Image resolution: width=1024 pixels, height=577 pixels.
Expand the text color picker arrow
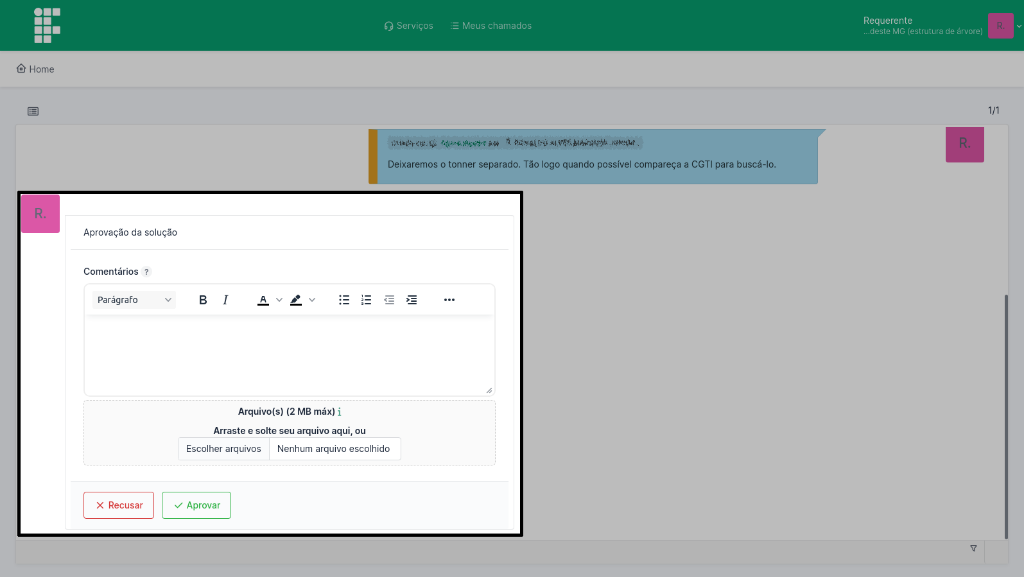point(280,300)
